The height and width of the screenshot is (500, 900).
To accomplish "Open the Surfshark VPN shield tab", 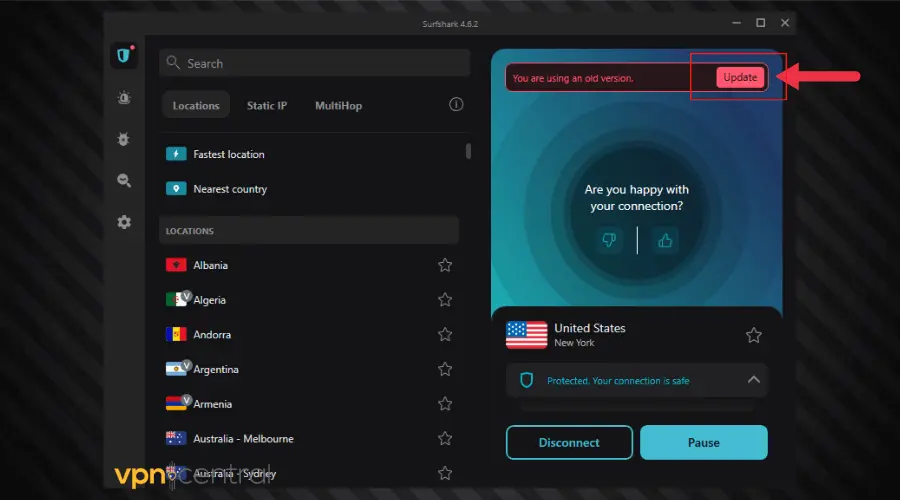I will coord(123,55).
